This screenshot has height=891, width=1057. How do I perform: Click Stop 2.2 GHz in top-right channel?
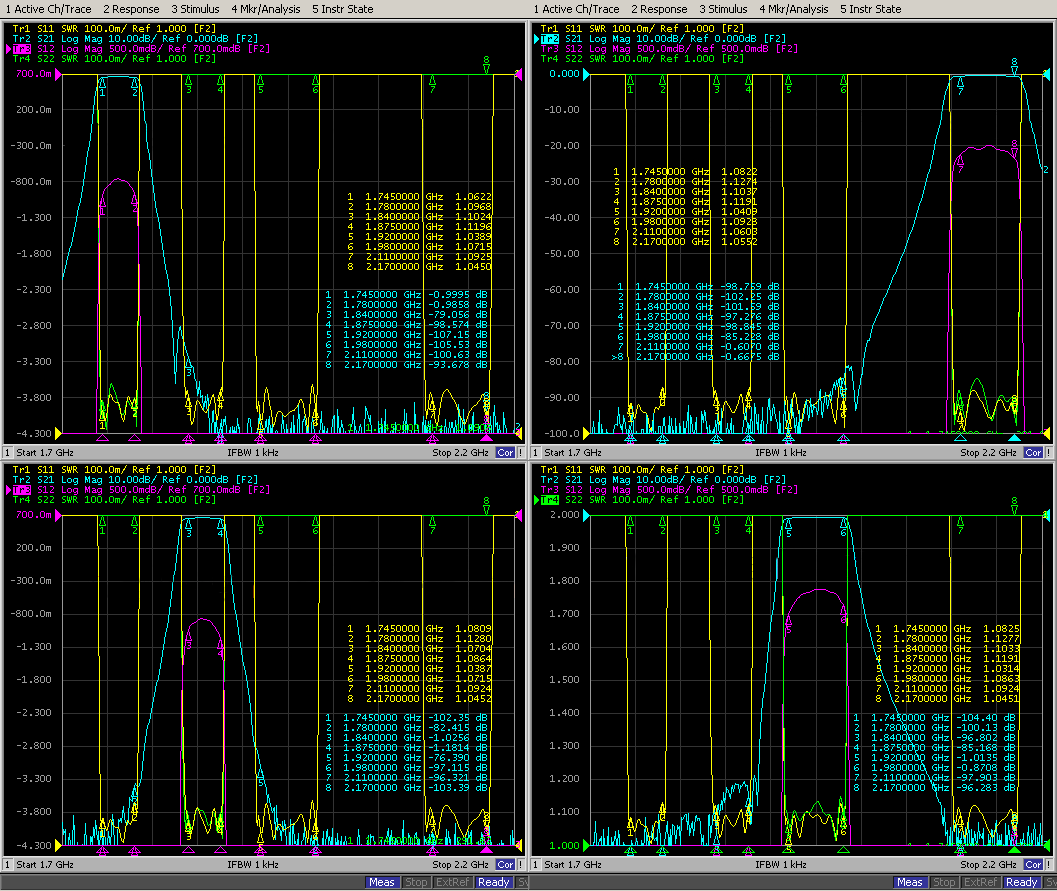(985, 453)
